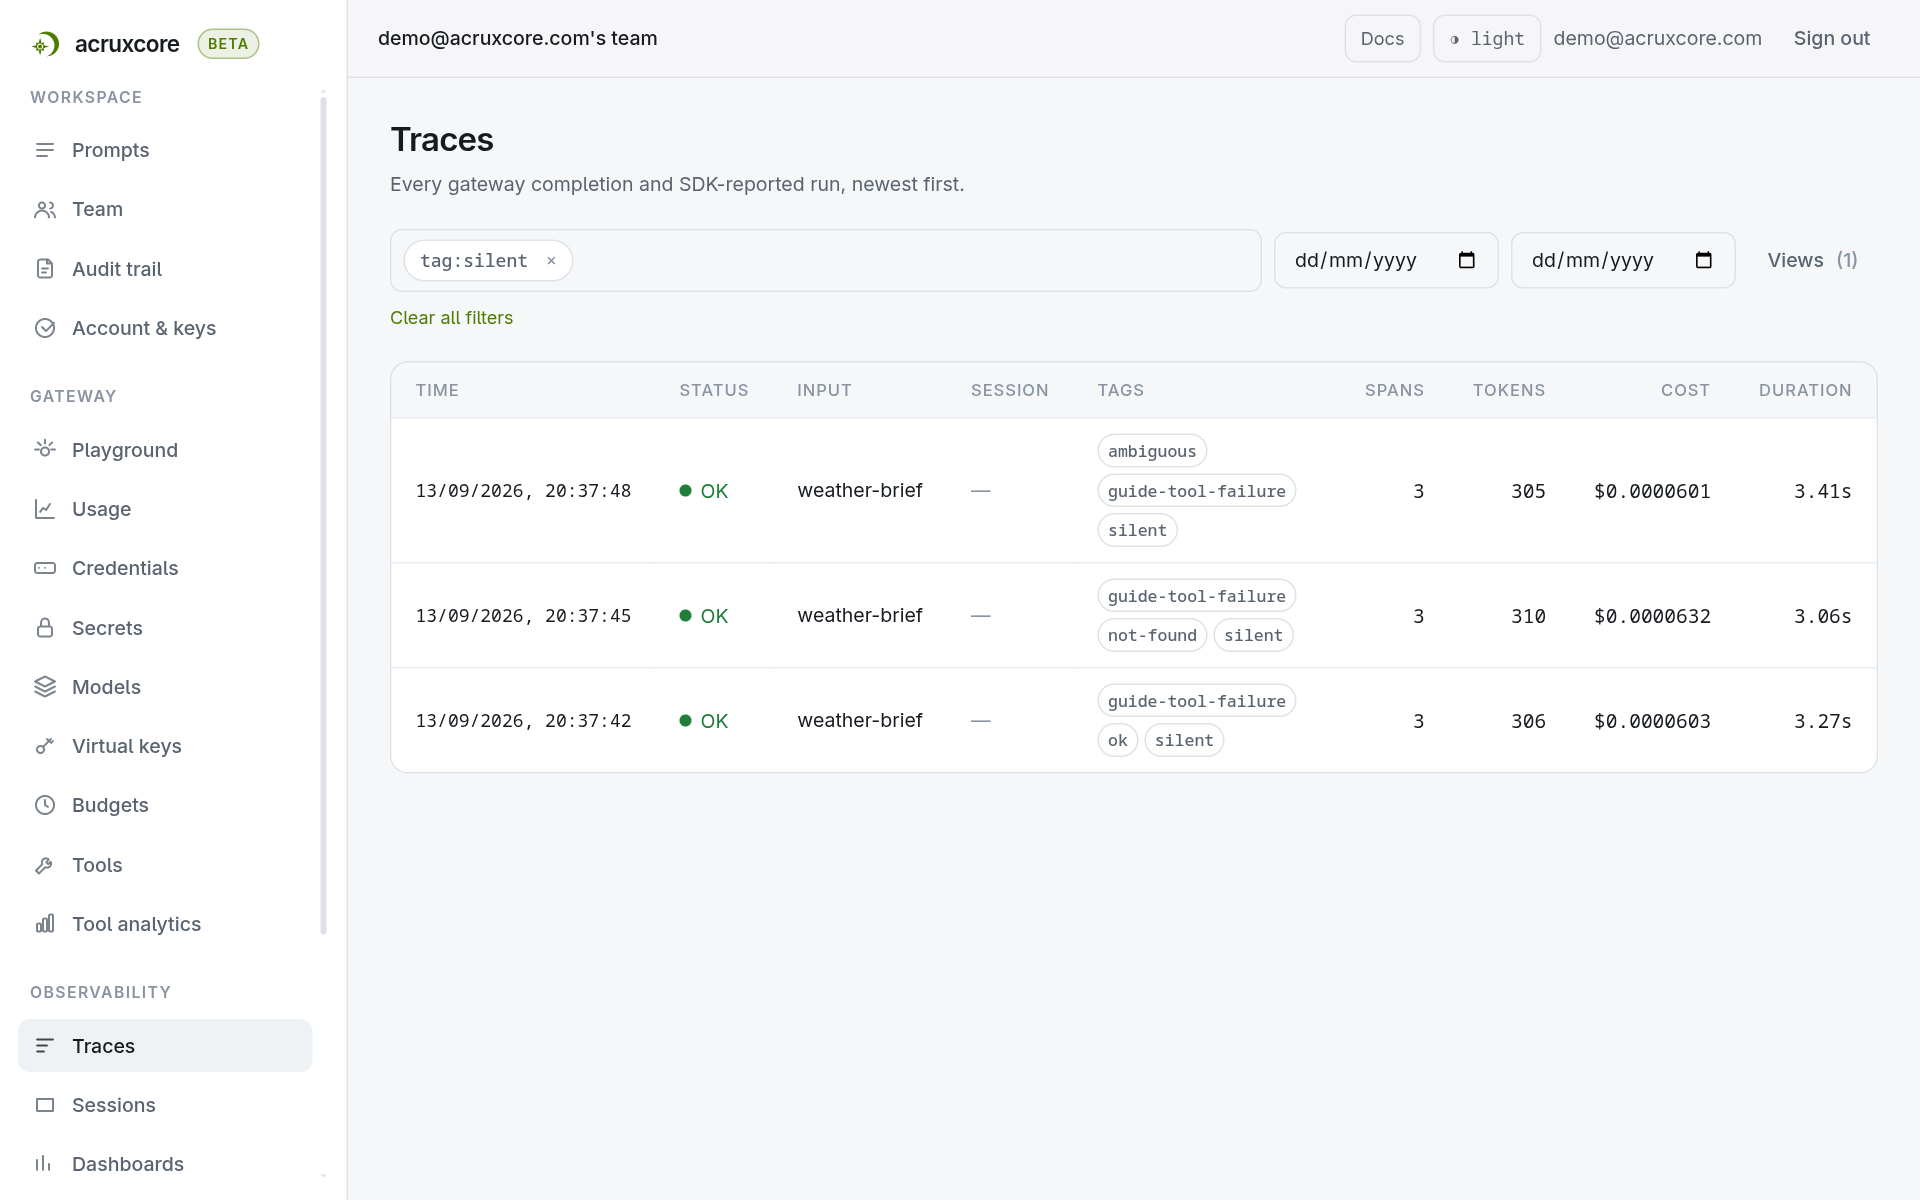Open Prompts via its sidebar icon
The height and width of the screenshot is (1200, 1920).
click(x=45, y=150)
